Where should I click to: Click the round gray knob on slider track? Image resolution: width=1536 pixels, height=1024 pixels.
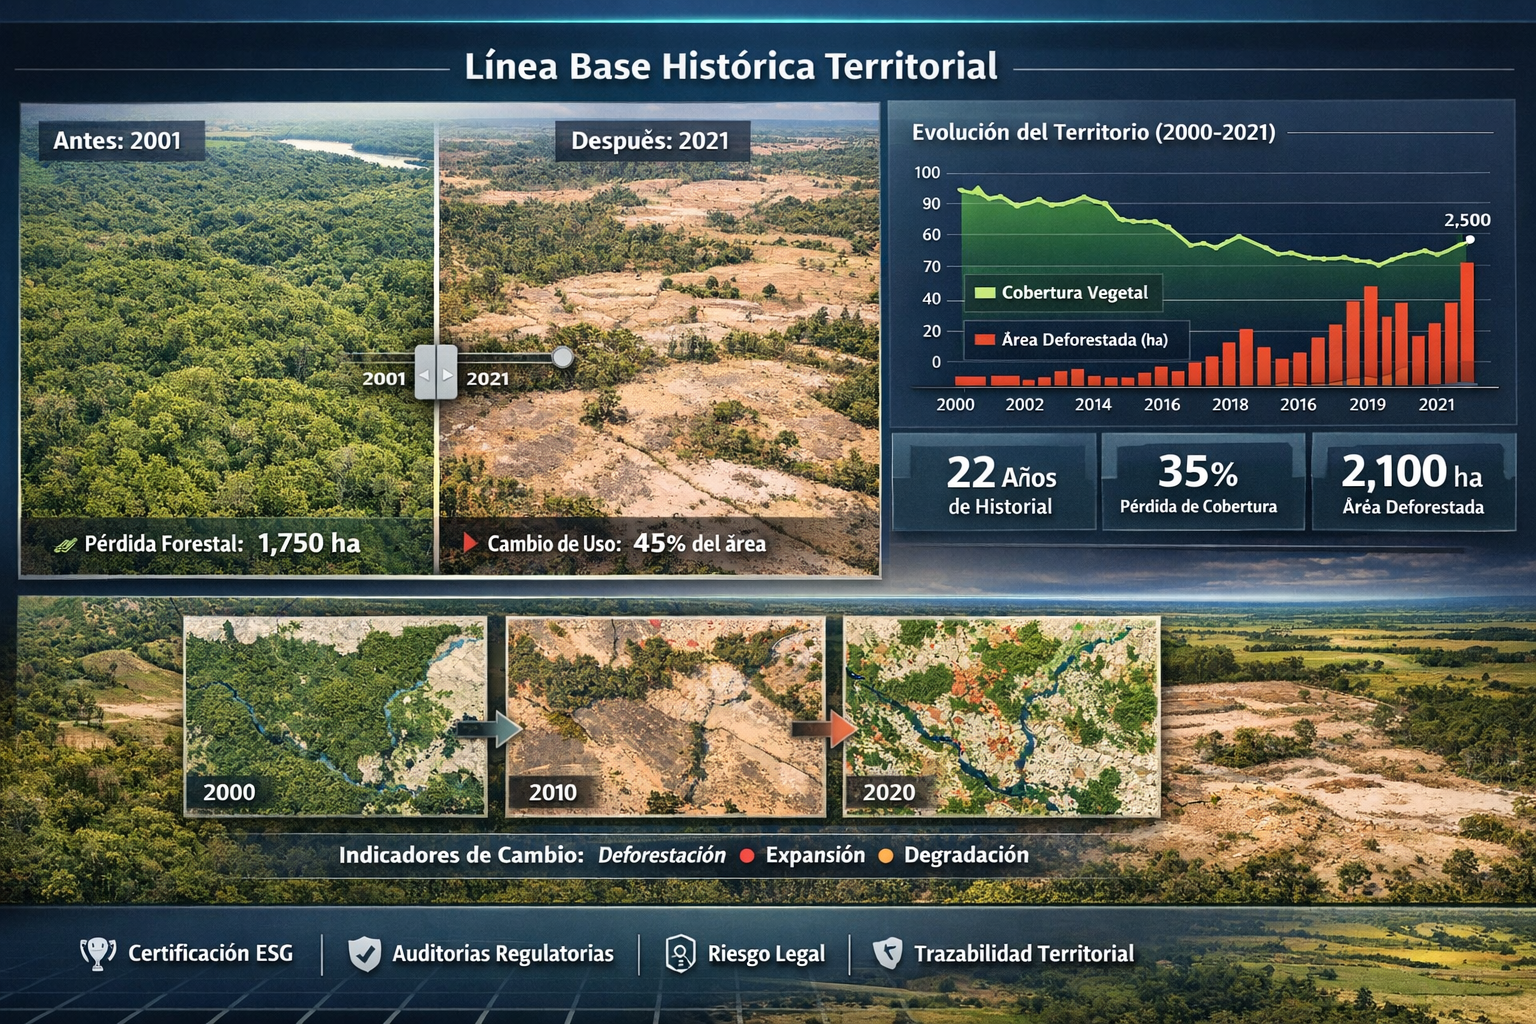[563, 357]
